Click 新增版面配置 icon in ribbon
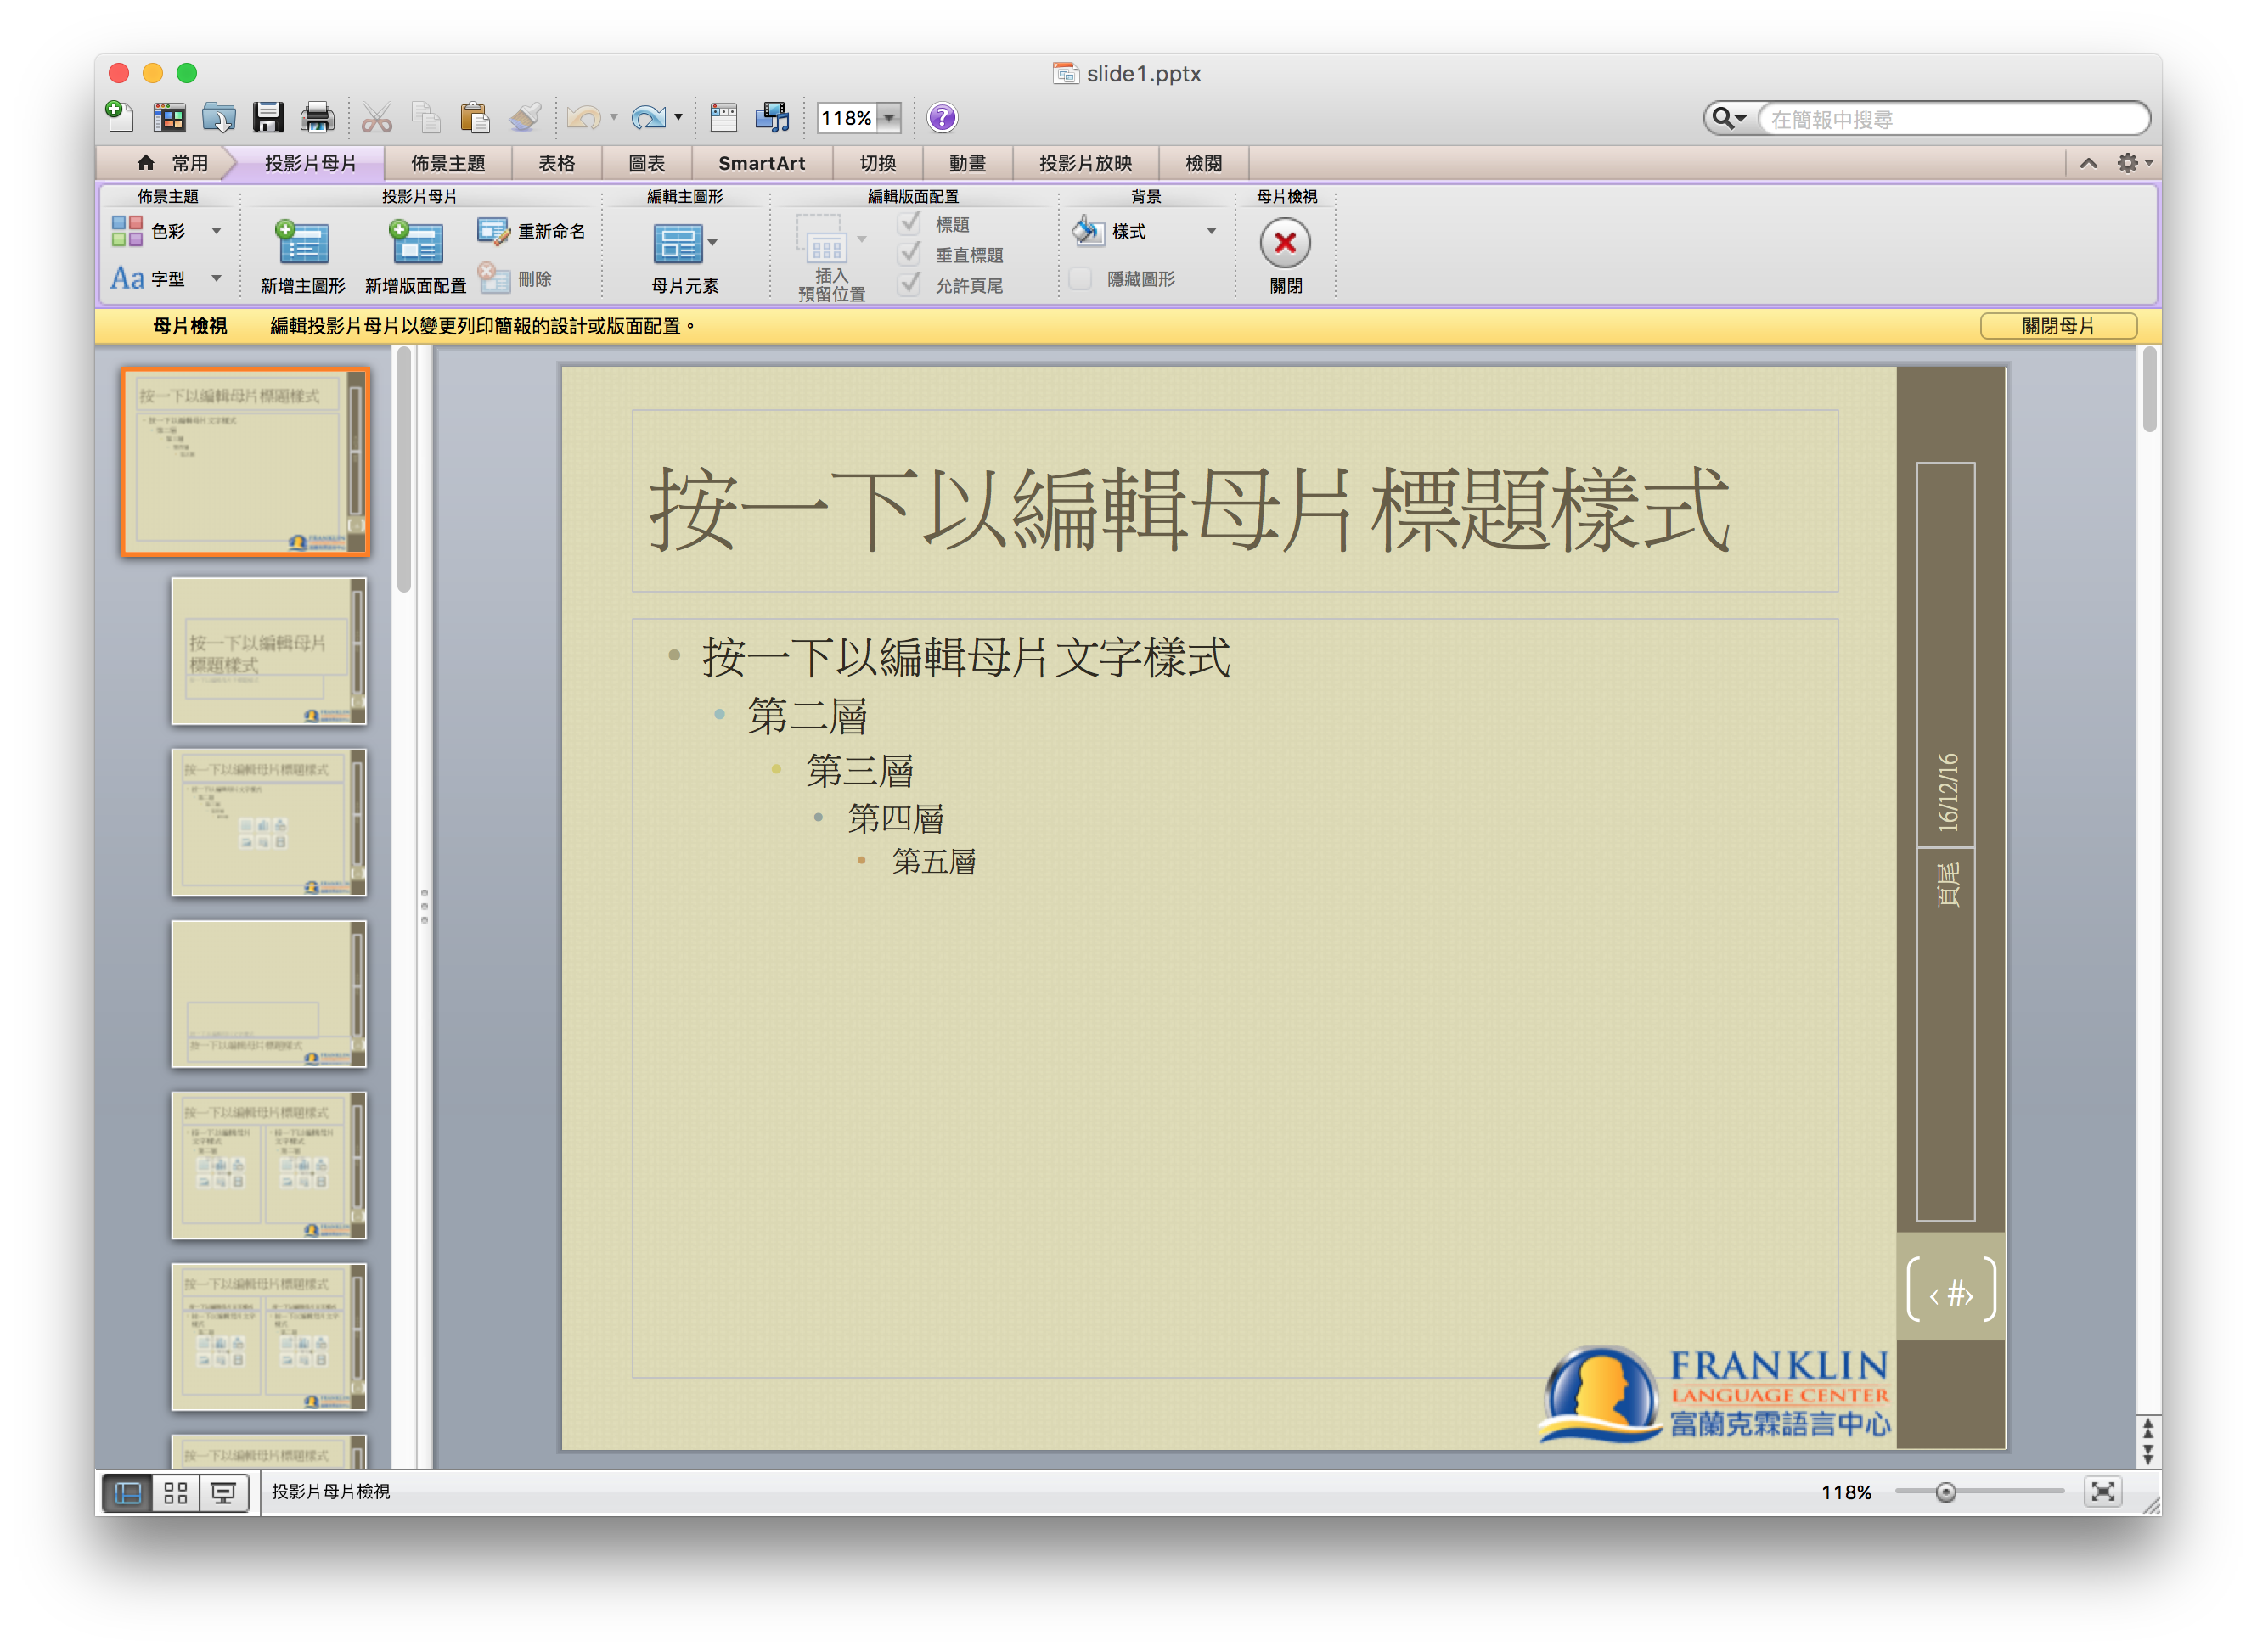Viewport: 2257px width, 1652px height. [416, 243]
